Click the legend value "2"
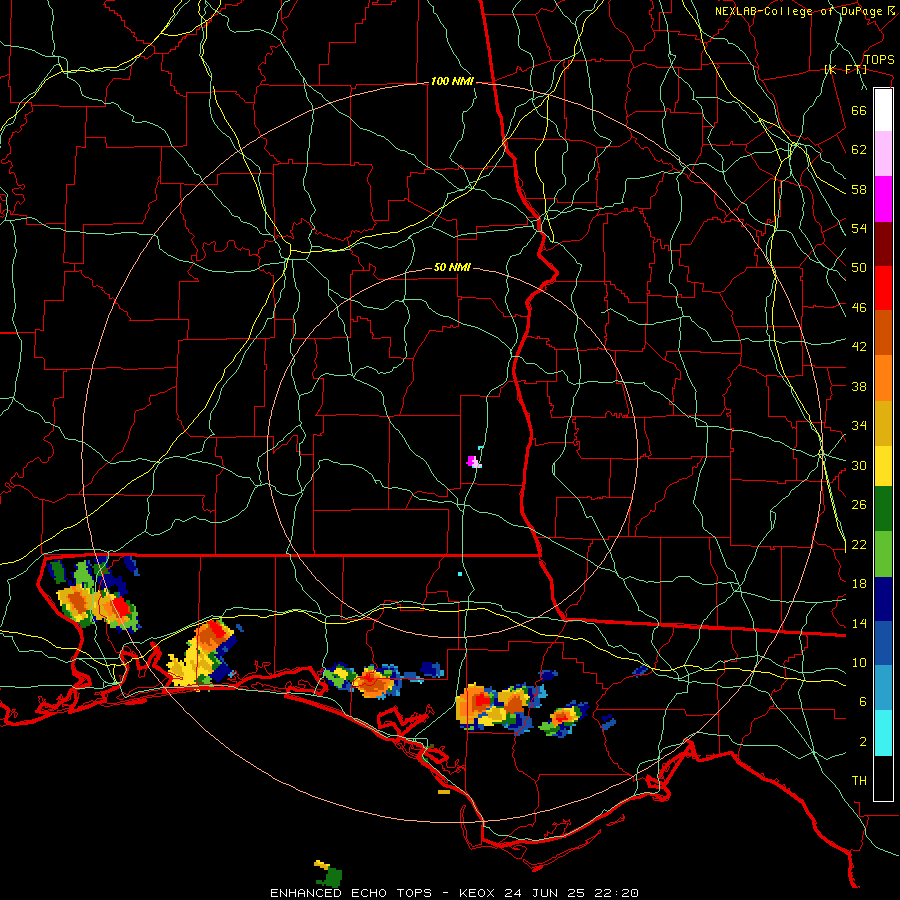The width and height of the screenshot is (900, 900). (x=863, y=742)
